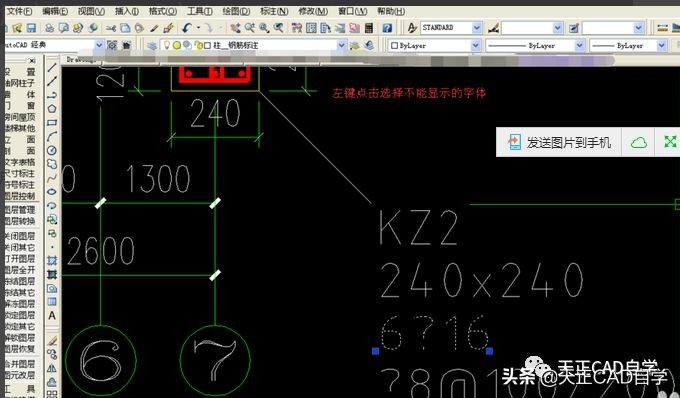The width and height of the screenshot is (680, 398).
Task: Click the Save icon in the standard toolbar
Action: tap(31, 28)
